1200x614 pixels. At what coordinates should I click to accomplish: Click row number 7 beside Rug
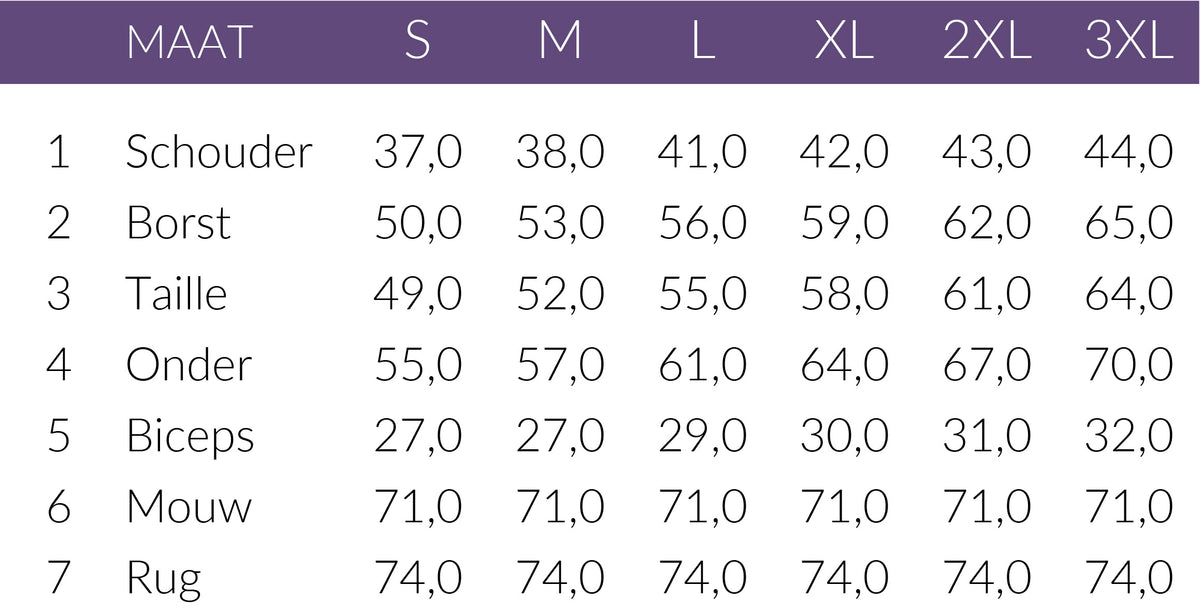coord(59,579)
